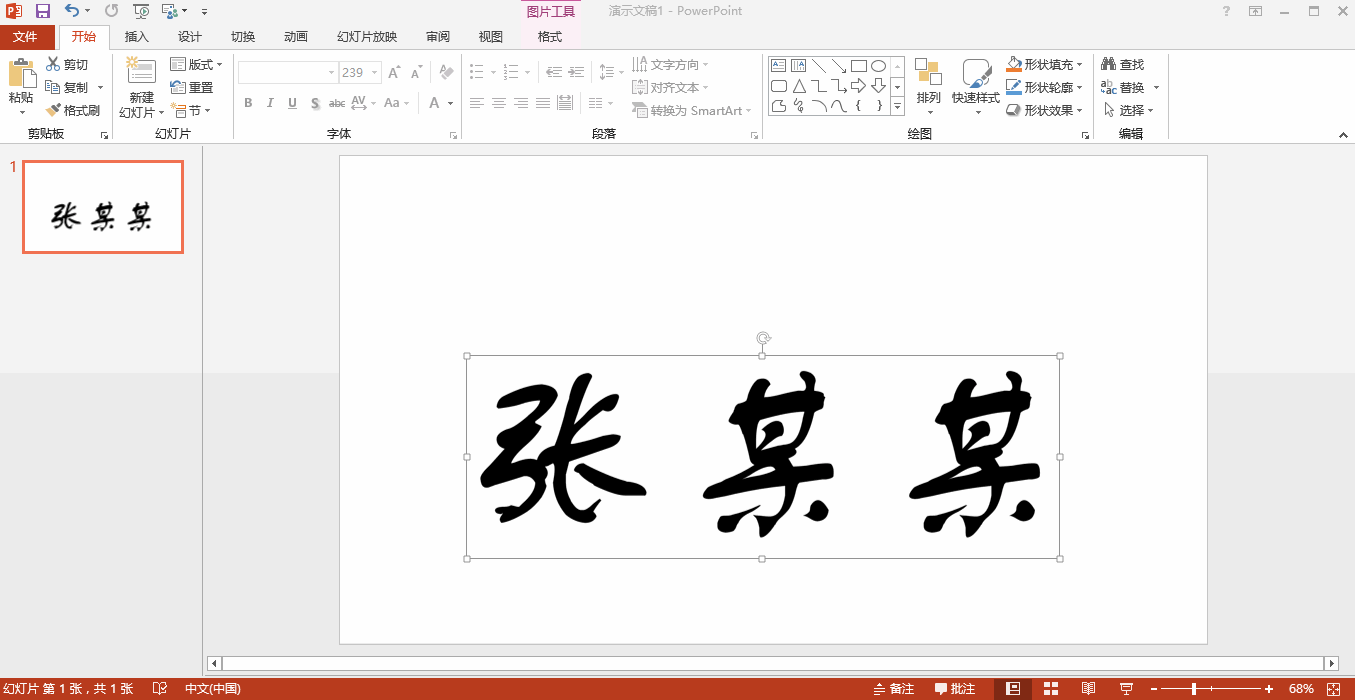Expand the Shape Fill (形状填充) dropdown
1355x700 pixels.
tap(1080, 64)
